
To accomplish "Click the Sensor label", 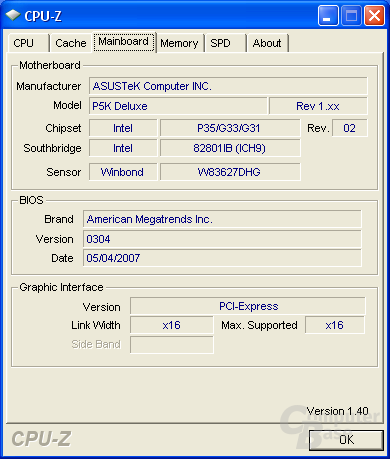I will coord(64,172).
